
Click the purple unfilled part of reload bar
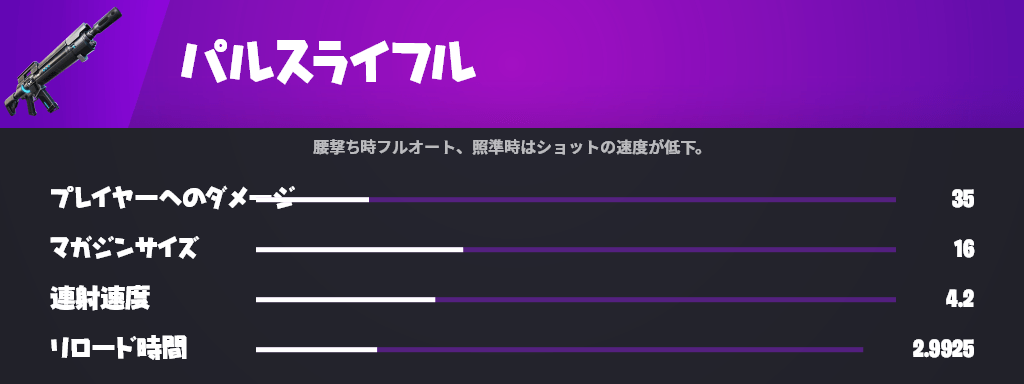pyautogui.click(x=620, y=350)
